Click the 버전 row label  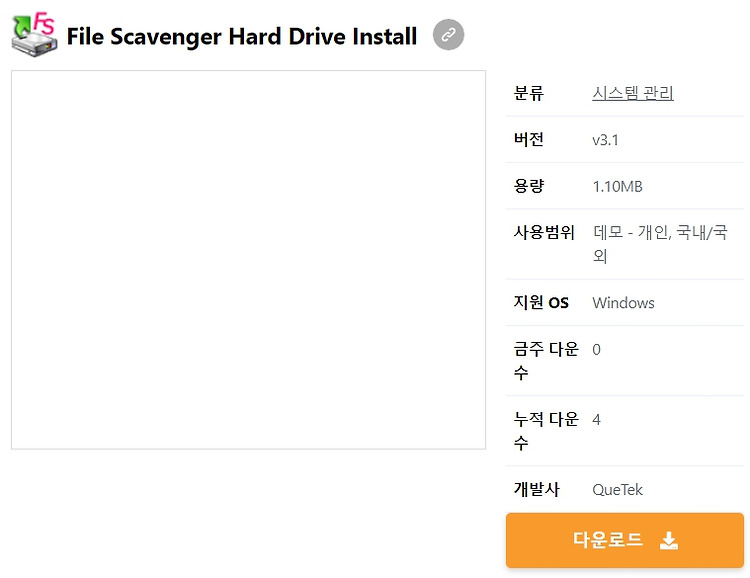529,139
